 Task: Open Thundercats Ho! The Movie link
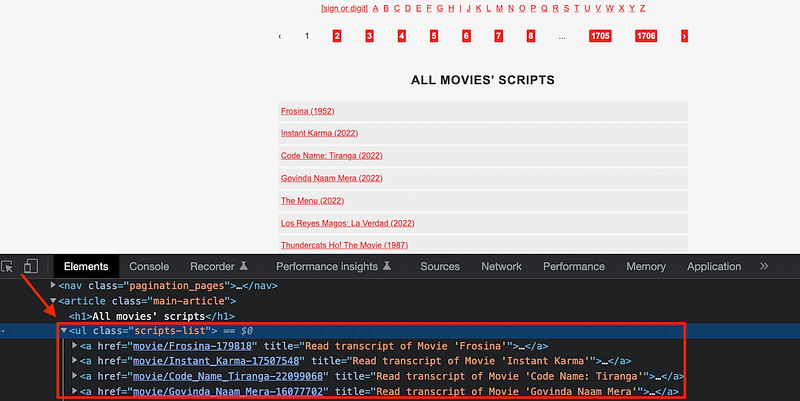click(x=344, y=245)
